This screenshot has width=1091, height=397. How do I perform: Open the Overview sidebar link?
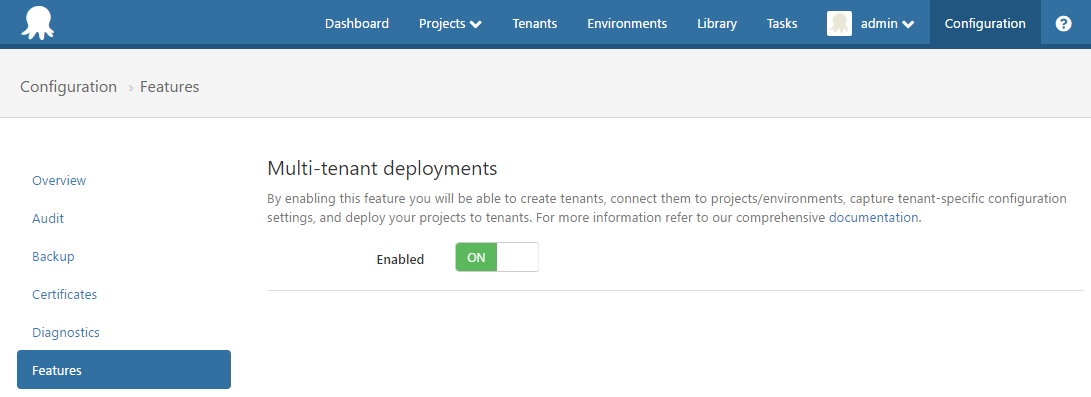[59, 181]
